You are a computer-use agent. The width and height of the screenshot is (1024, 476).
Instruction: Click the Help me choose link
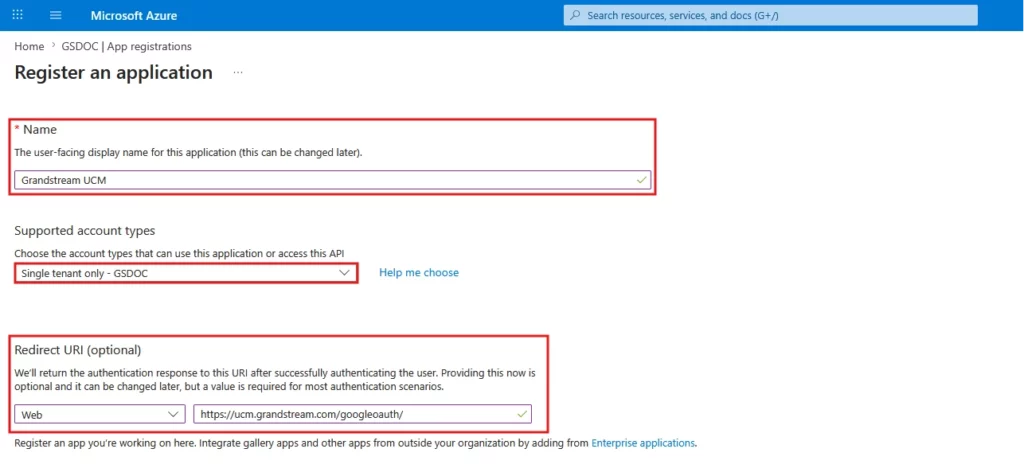pos(419,272)
